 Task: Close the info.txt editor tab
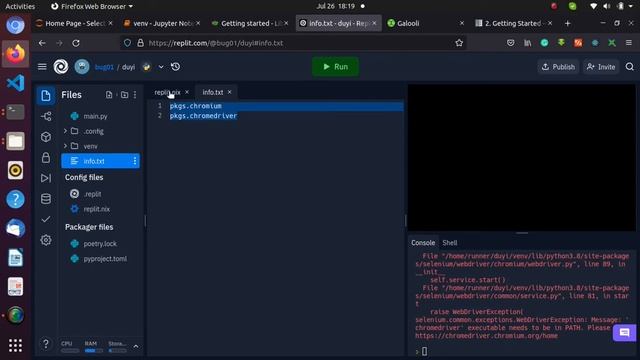229,92
